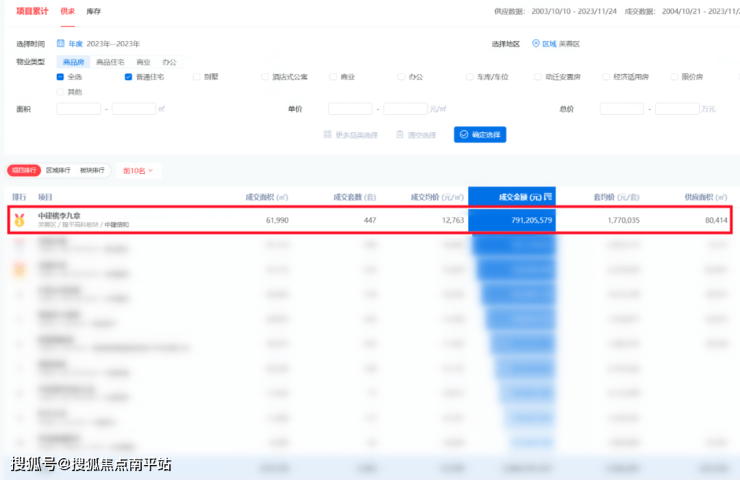Uncheck the 普通住宅 checkbox
740x480 pixels.
coord(128,77)
